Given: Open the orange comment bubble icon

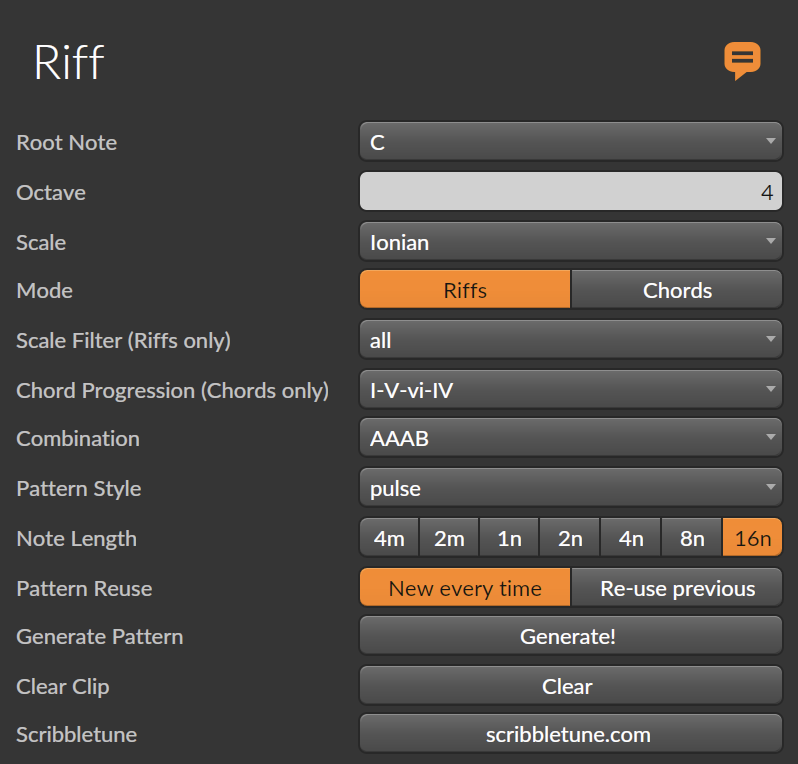Looking at the screenshot, I should [742, 61].
